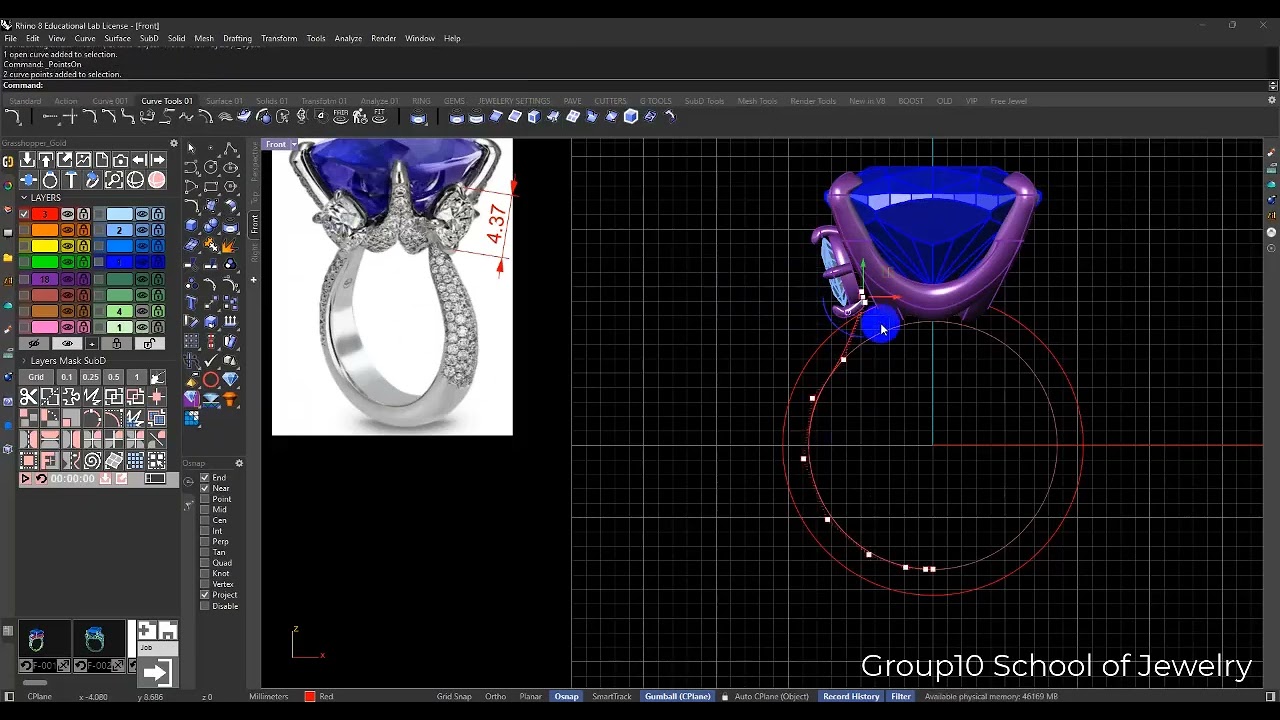Image resolution: width=1280 pixels, height=720 pixels.
Task: Switch to the PAVE toolbar tab
Action: 572,101
